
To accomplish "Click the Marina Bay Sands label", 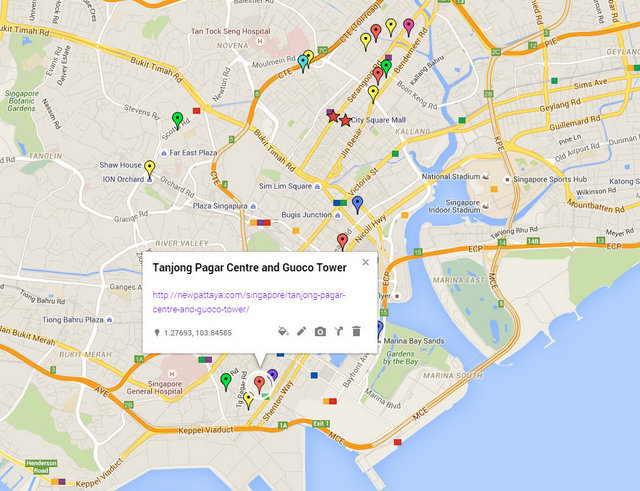I will coord(414,340).
